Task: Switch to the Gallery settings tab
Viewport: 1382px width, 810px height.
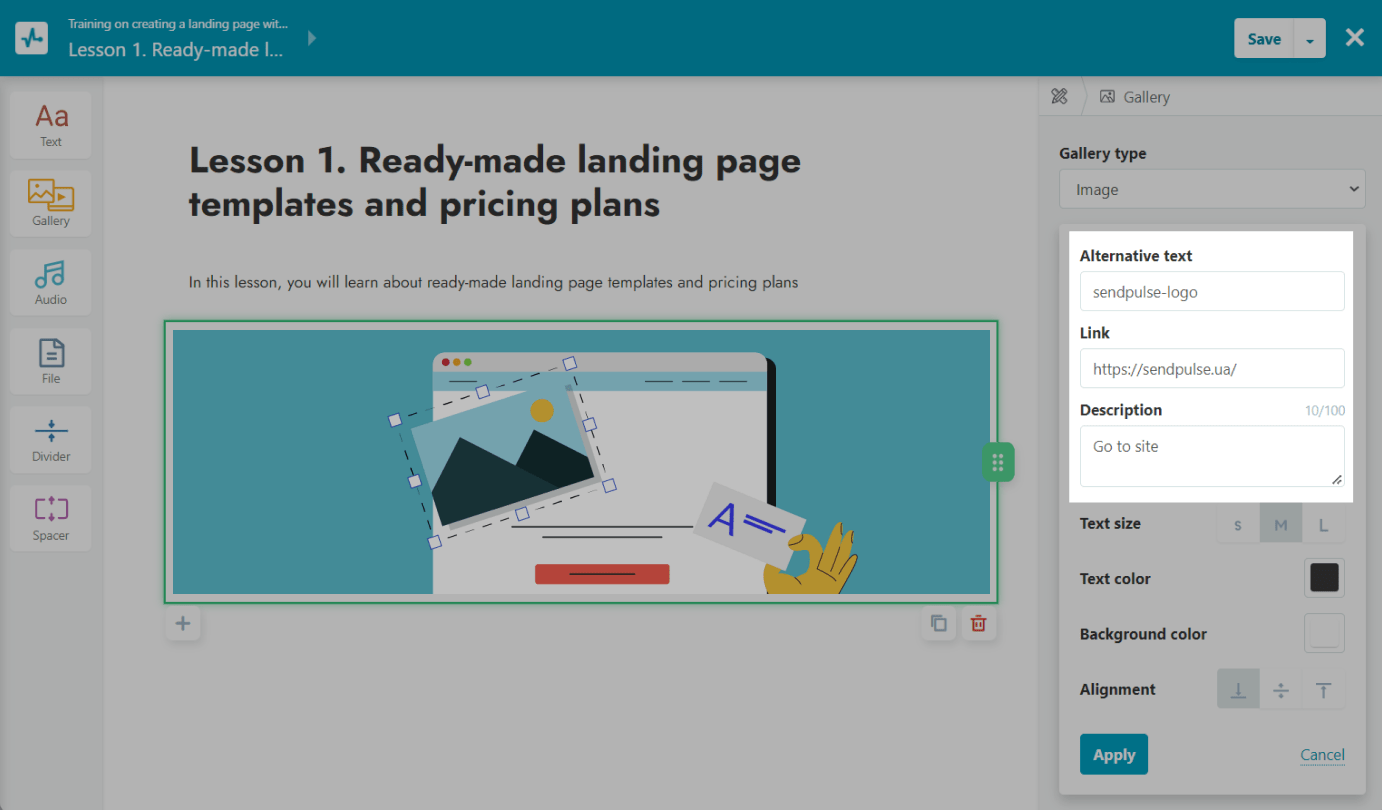Action: [x=1135, y=97]
